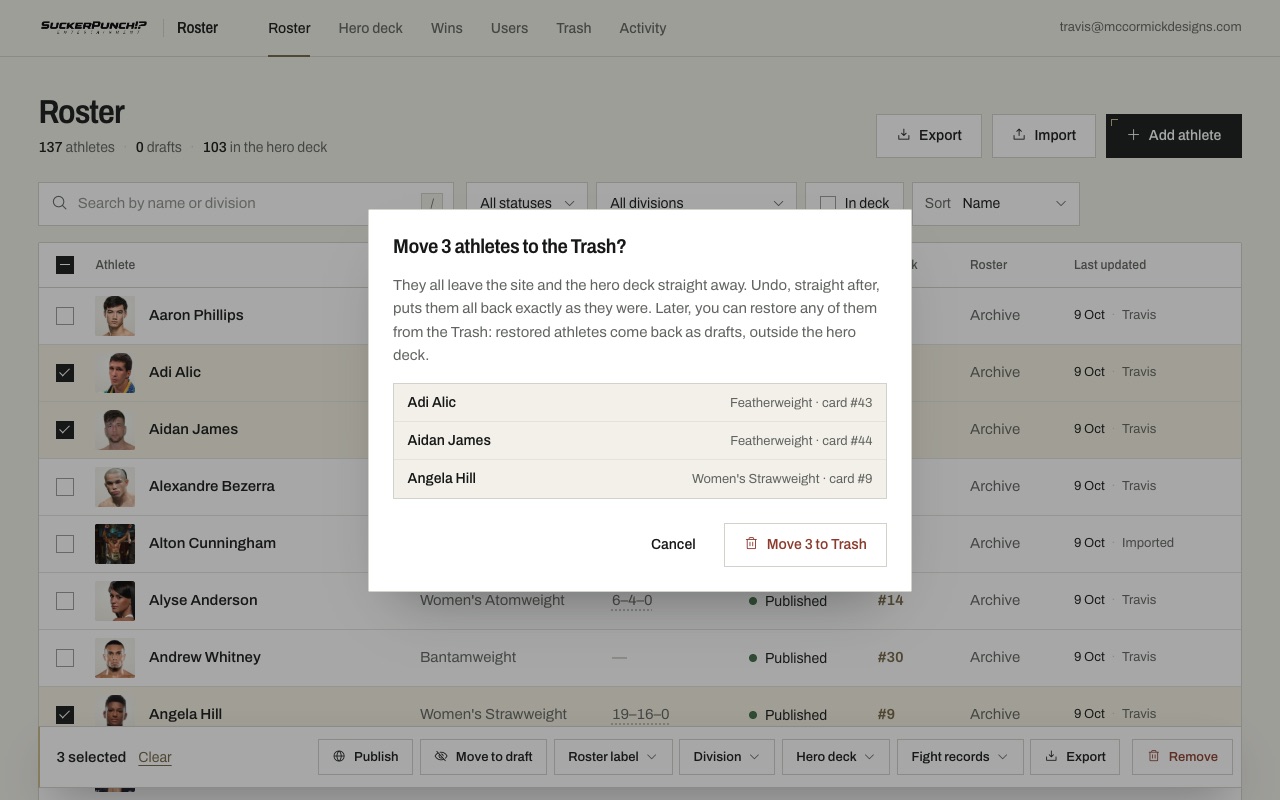
Task: Clear the current selection
Action: [x=155, y=757]
